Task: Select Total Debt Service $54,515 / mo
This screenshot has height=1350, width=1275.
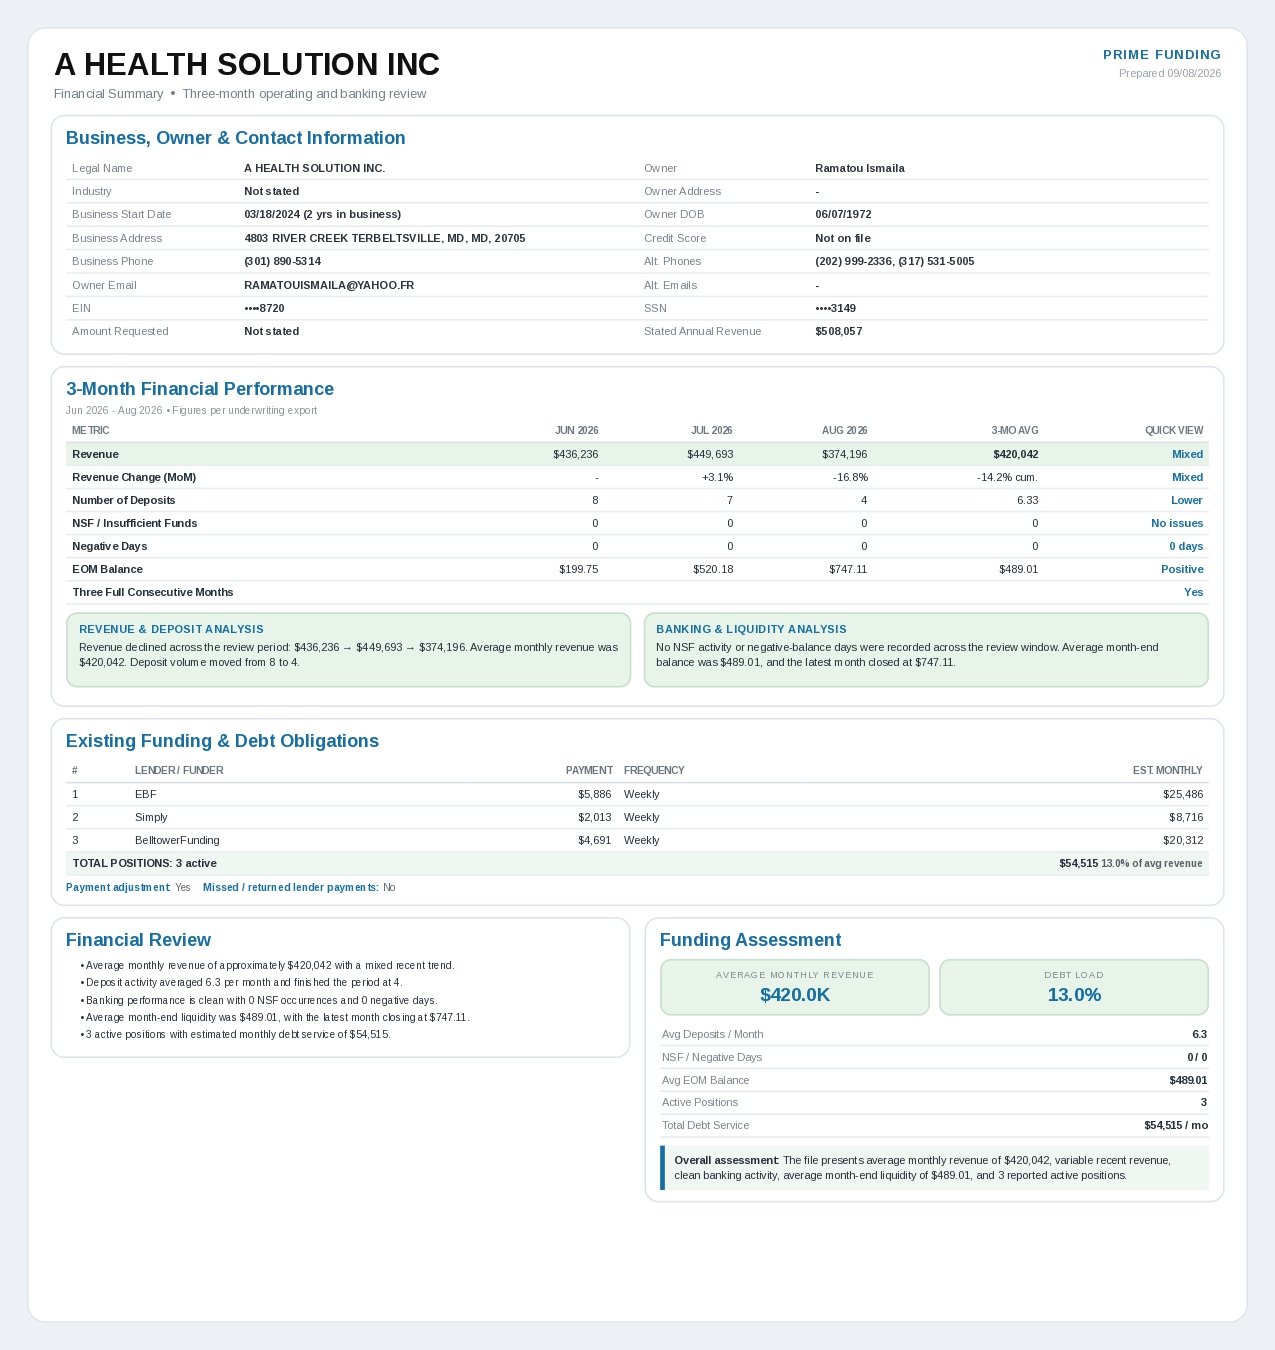Action: pos(1176,1125)
